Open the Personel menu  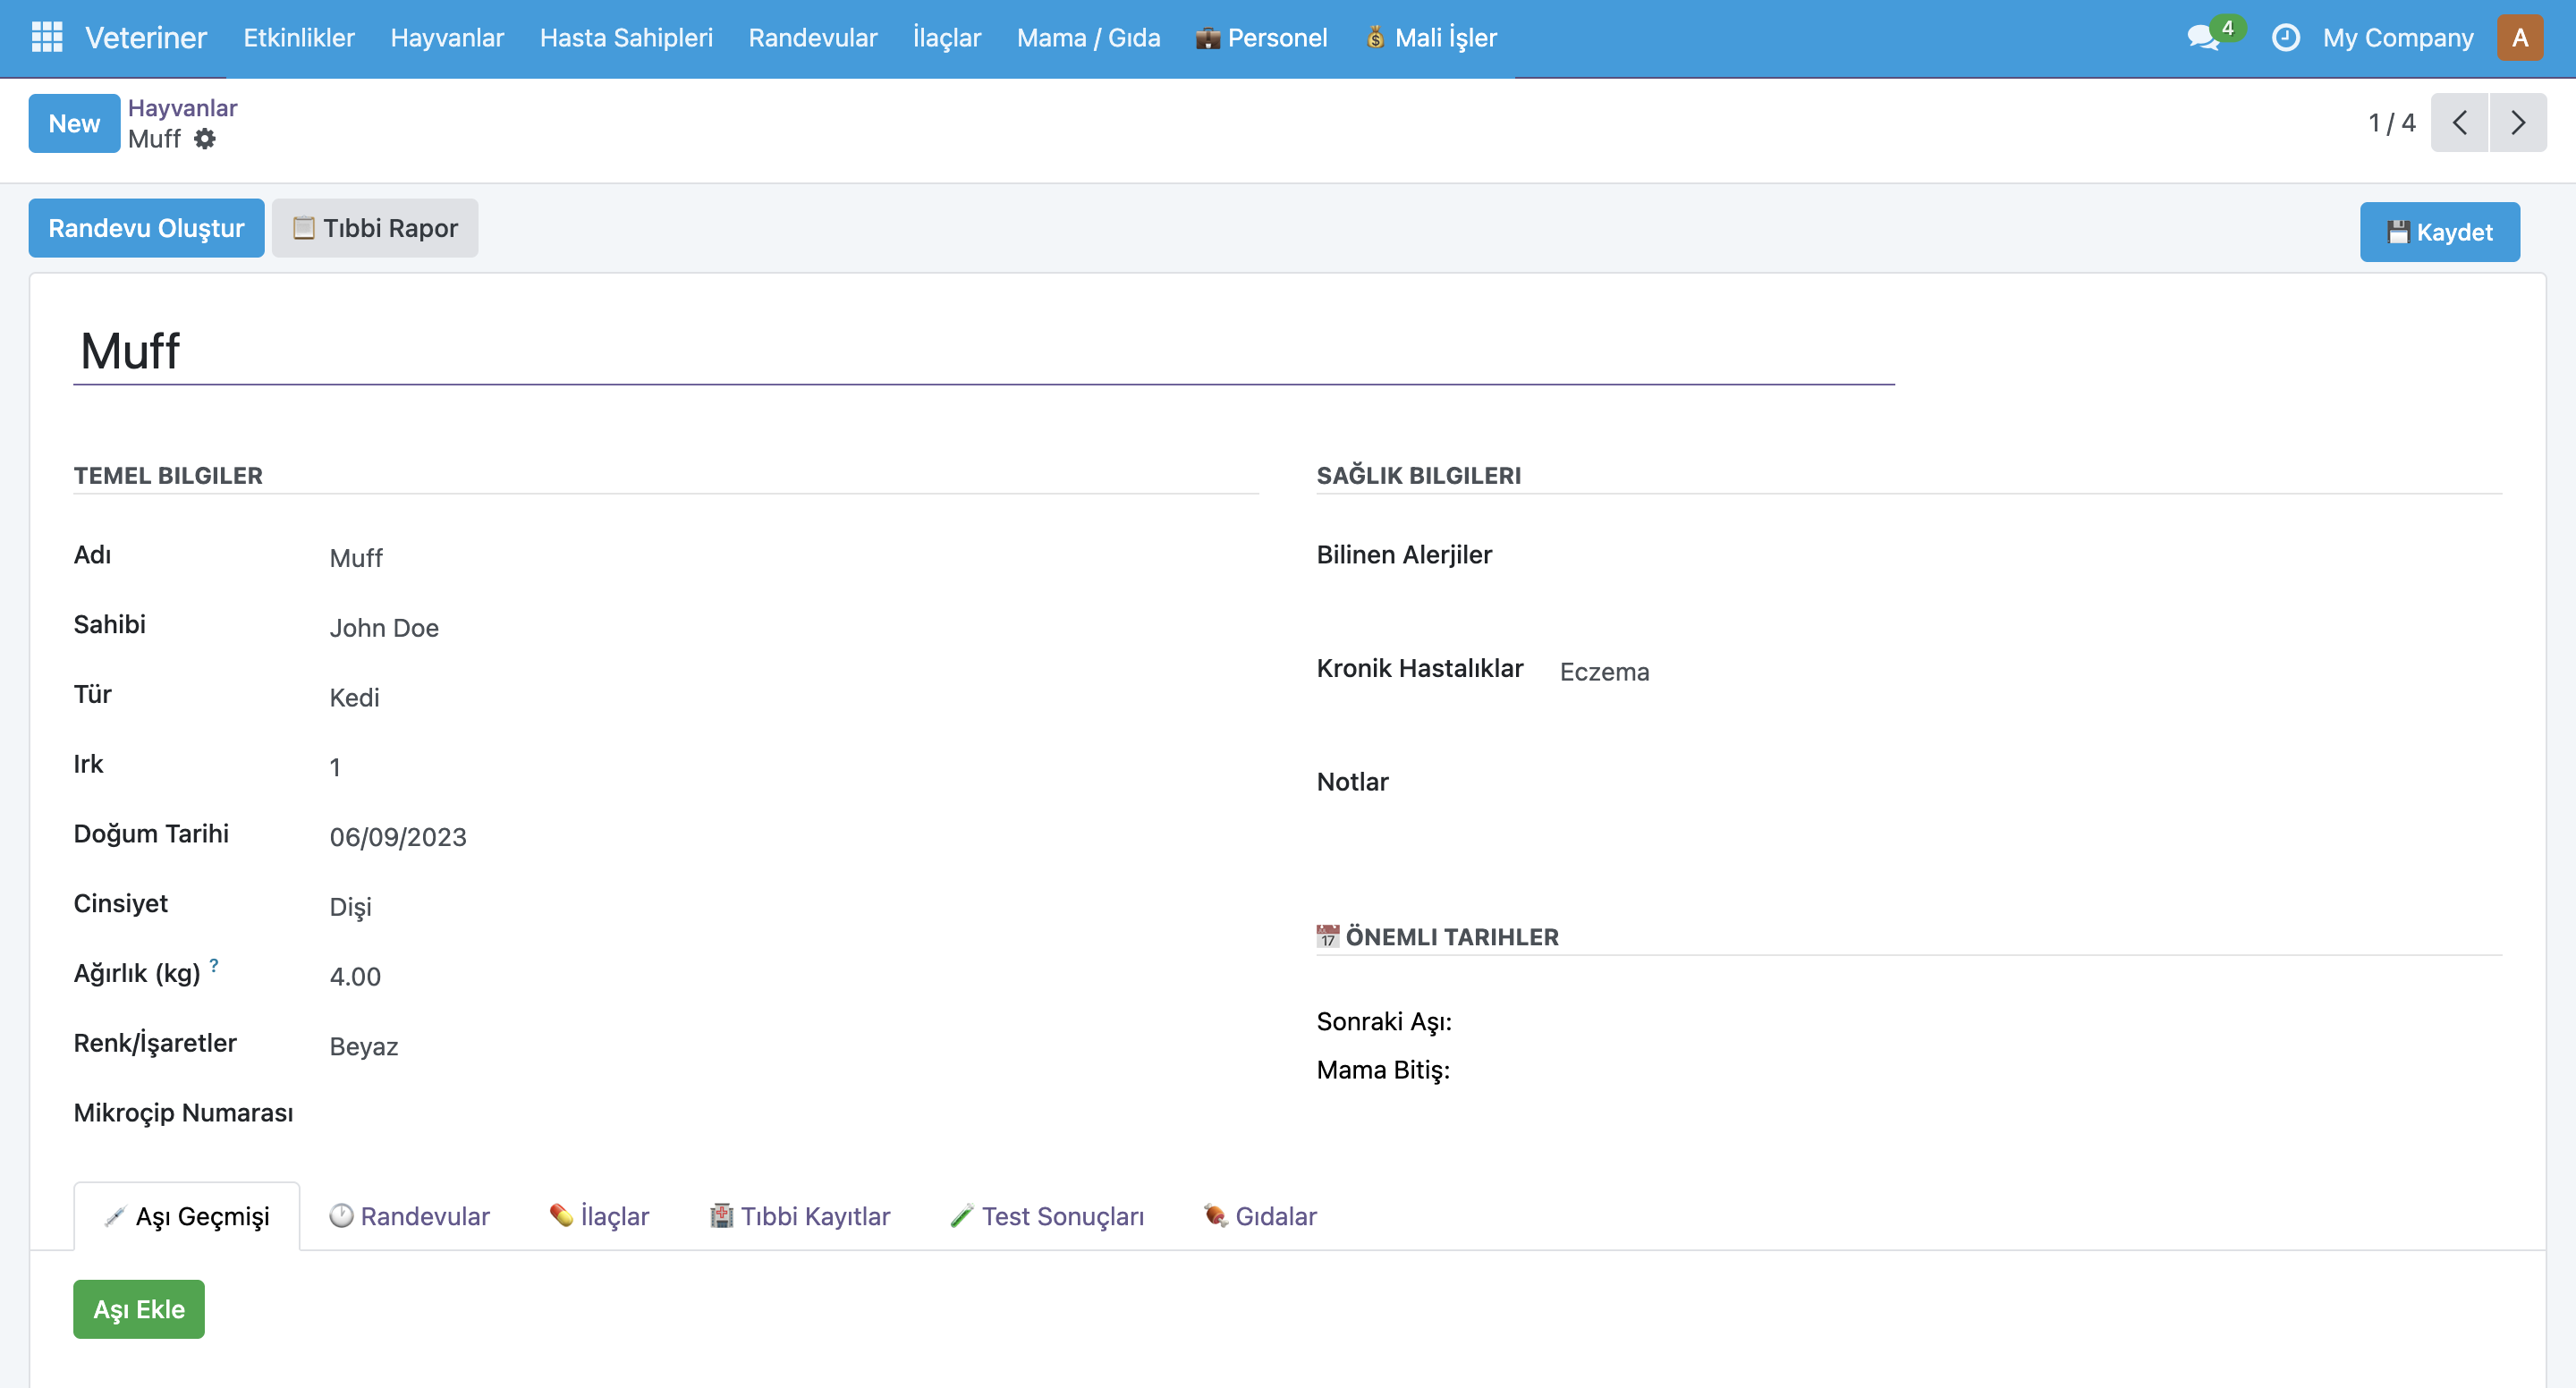pos(1262,38)
